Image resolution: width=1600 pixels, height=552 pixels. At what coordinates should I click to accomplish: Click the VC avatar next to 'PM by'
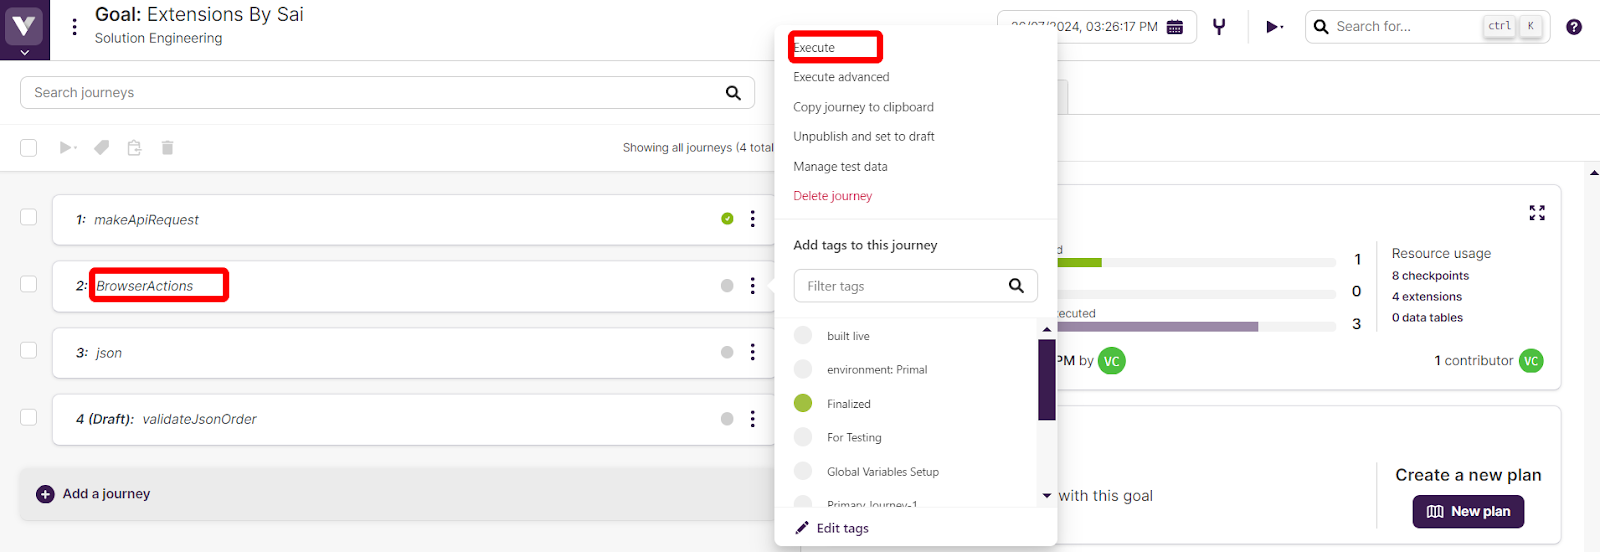pyautogui.click(x=1112, y=361)
